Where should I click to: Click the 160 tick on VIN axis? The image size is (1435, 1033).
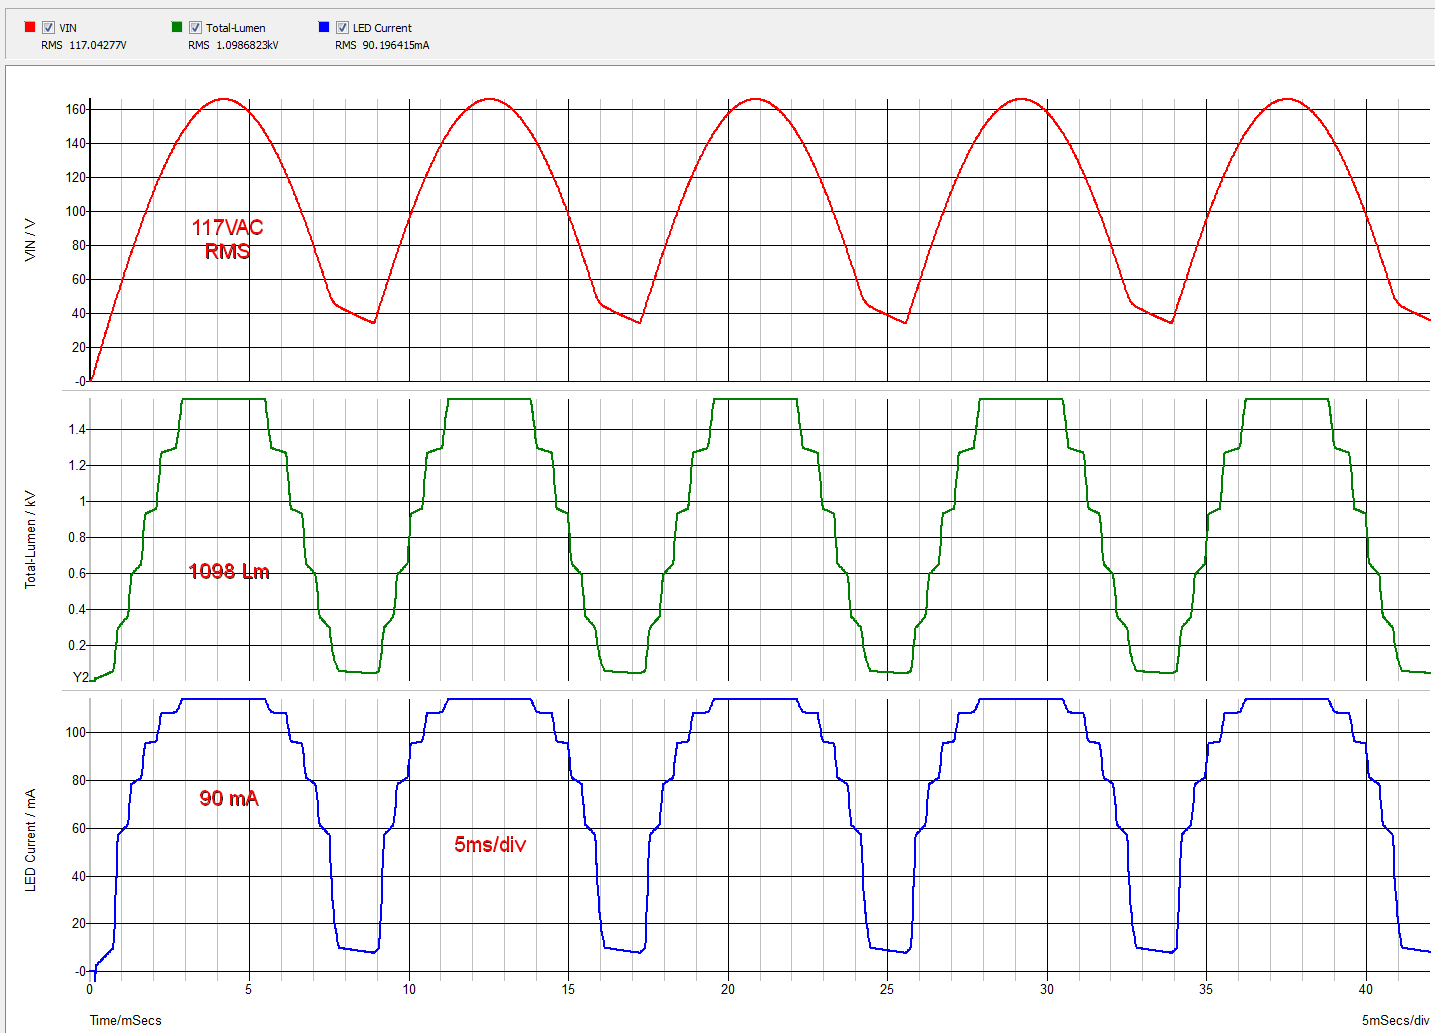point(76,109)
